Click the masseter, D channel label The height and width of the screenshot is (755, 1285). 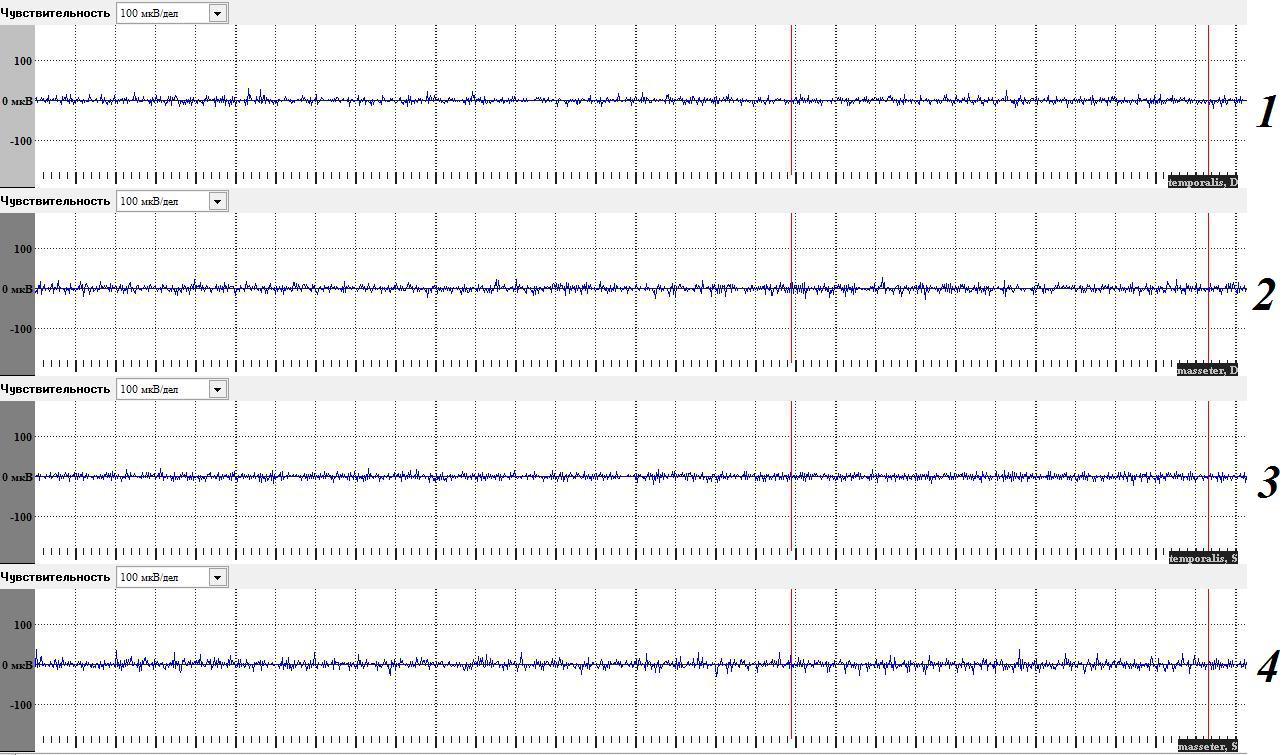pyautogui.click(x=1207, y=370)
